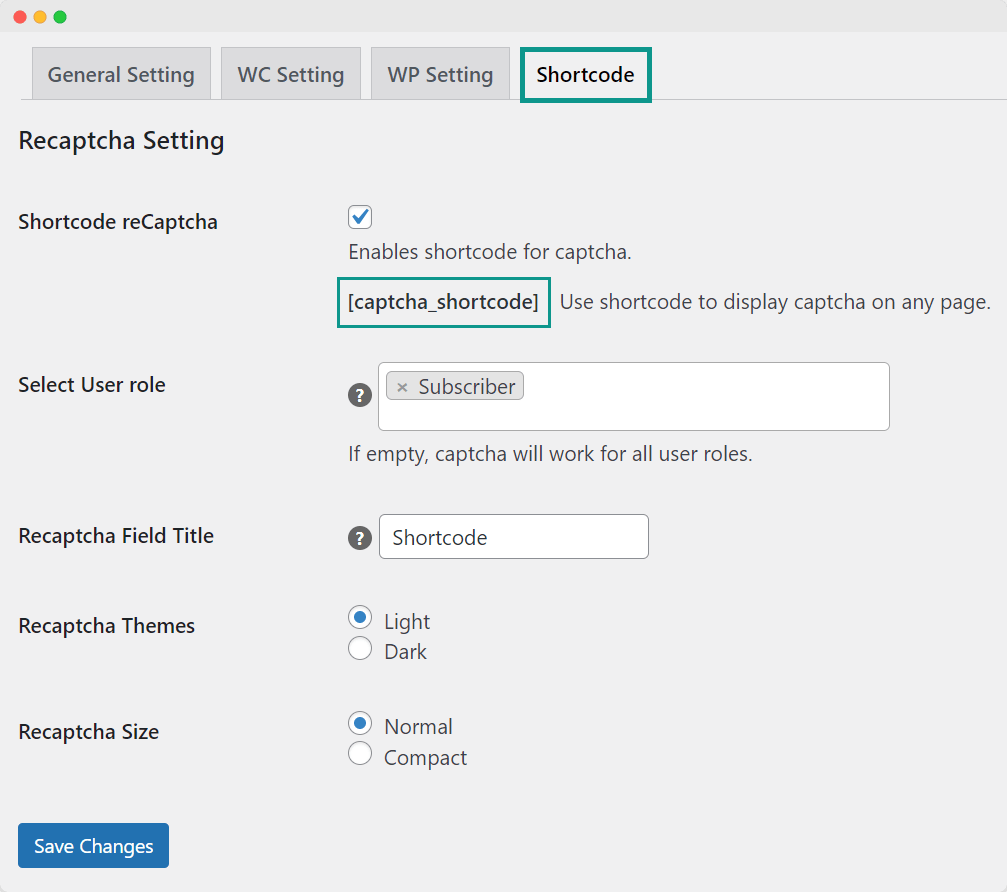Select the Light theme radio button
Viewport: 1007px width, 892px height.
(360, 616)
